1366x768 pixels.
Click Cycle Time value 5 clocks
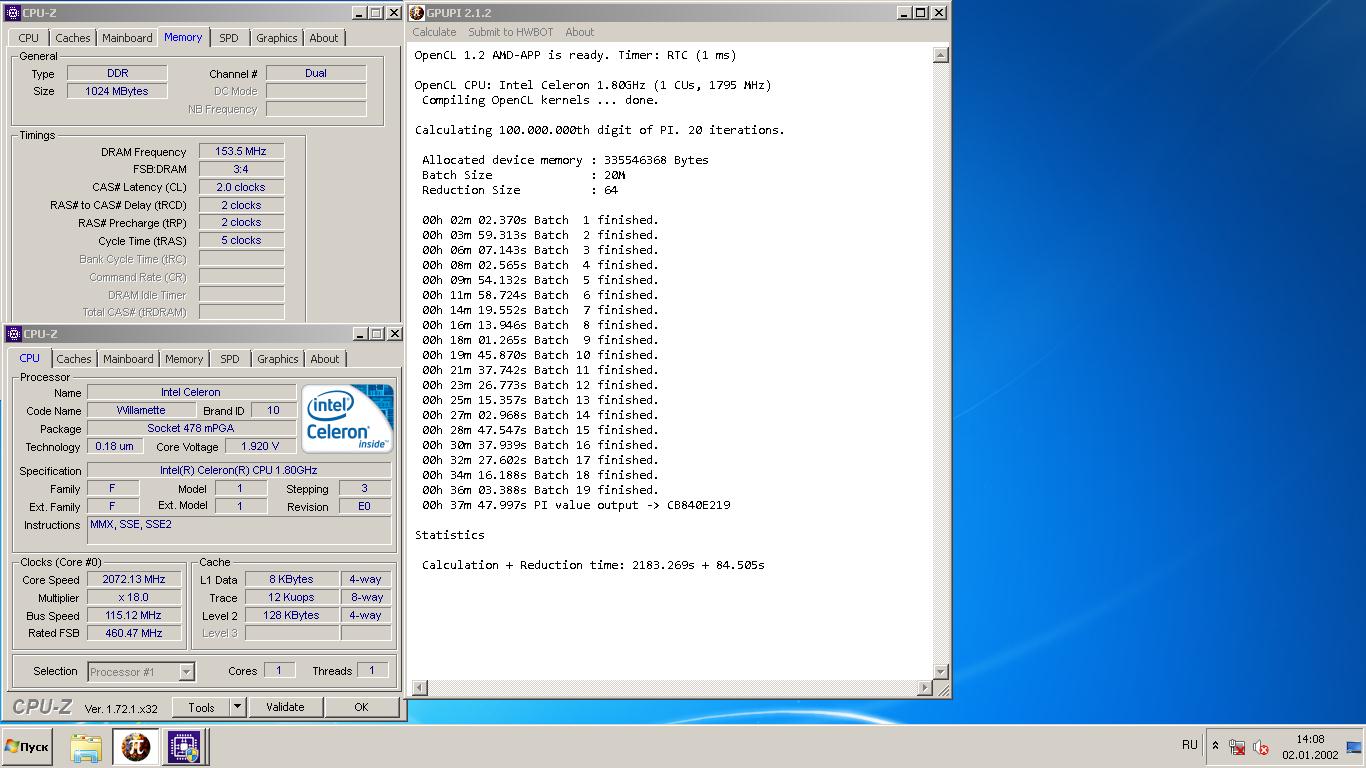click(x=241, y=241)
